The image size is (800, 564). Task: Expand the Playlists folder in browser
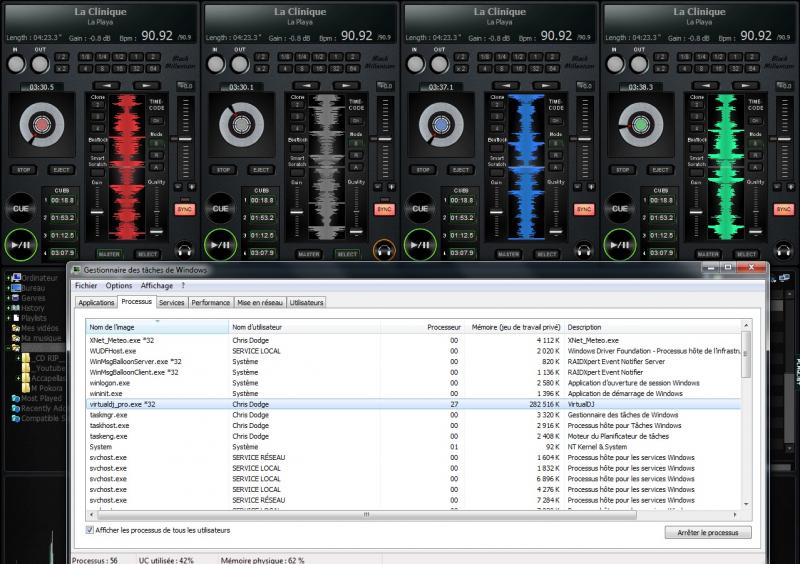click(8, 317)
